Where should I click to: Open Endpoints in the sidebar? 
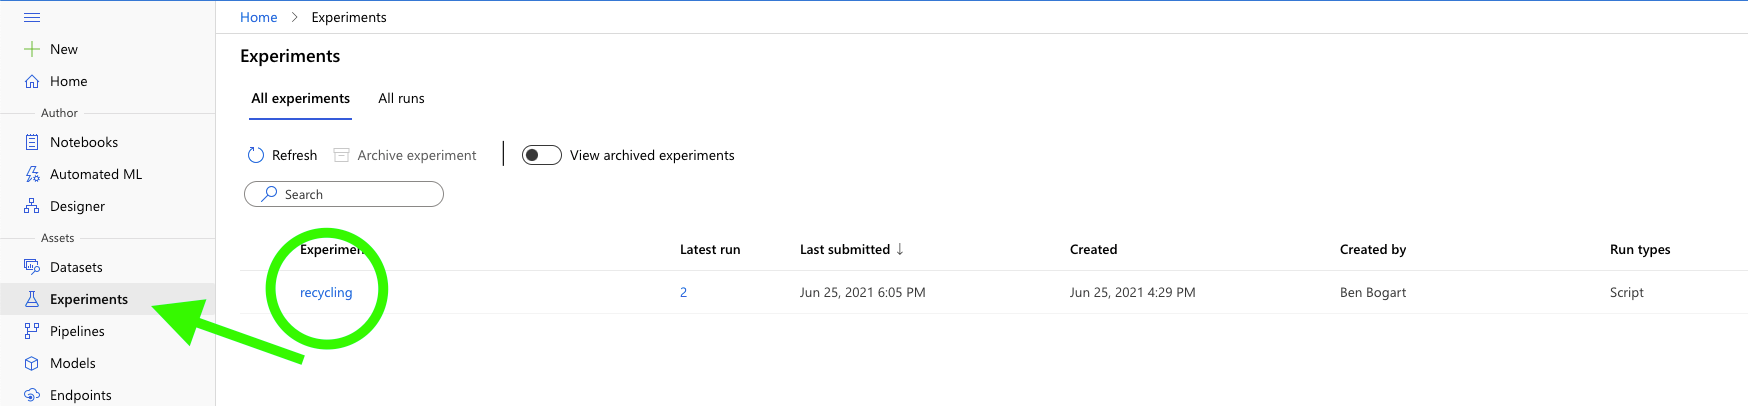tap(32, 395)
